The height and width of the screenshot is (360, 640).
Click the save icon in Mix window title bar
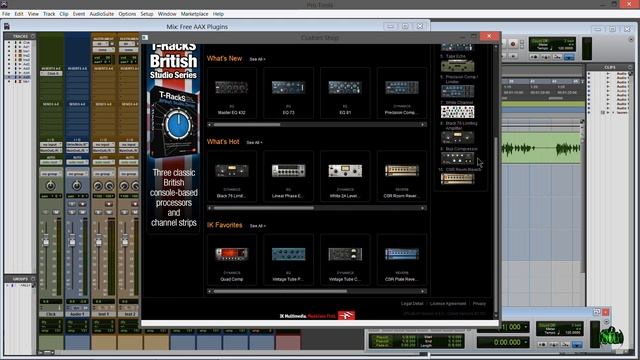click(x=7, y=27)
